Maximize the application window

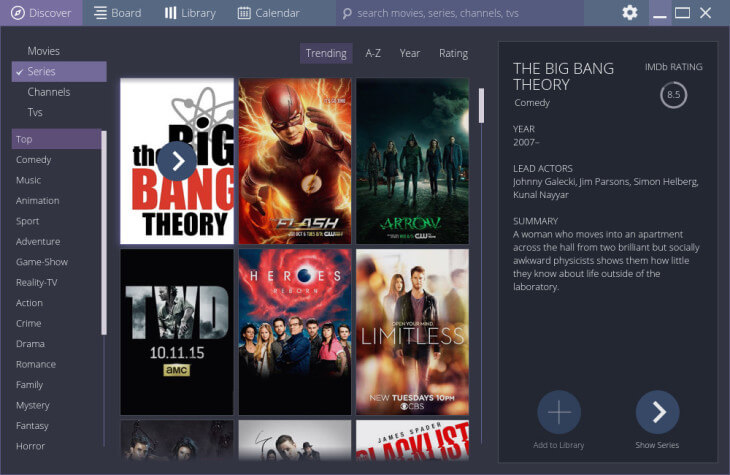pyautogui.click(x=683, y=13)
